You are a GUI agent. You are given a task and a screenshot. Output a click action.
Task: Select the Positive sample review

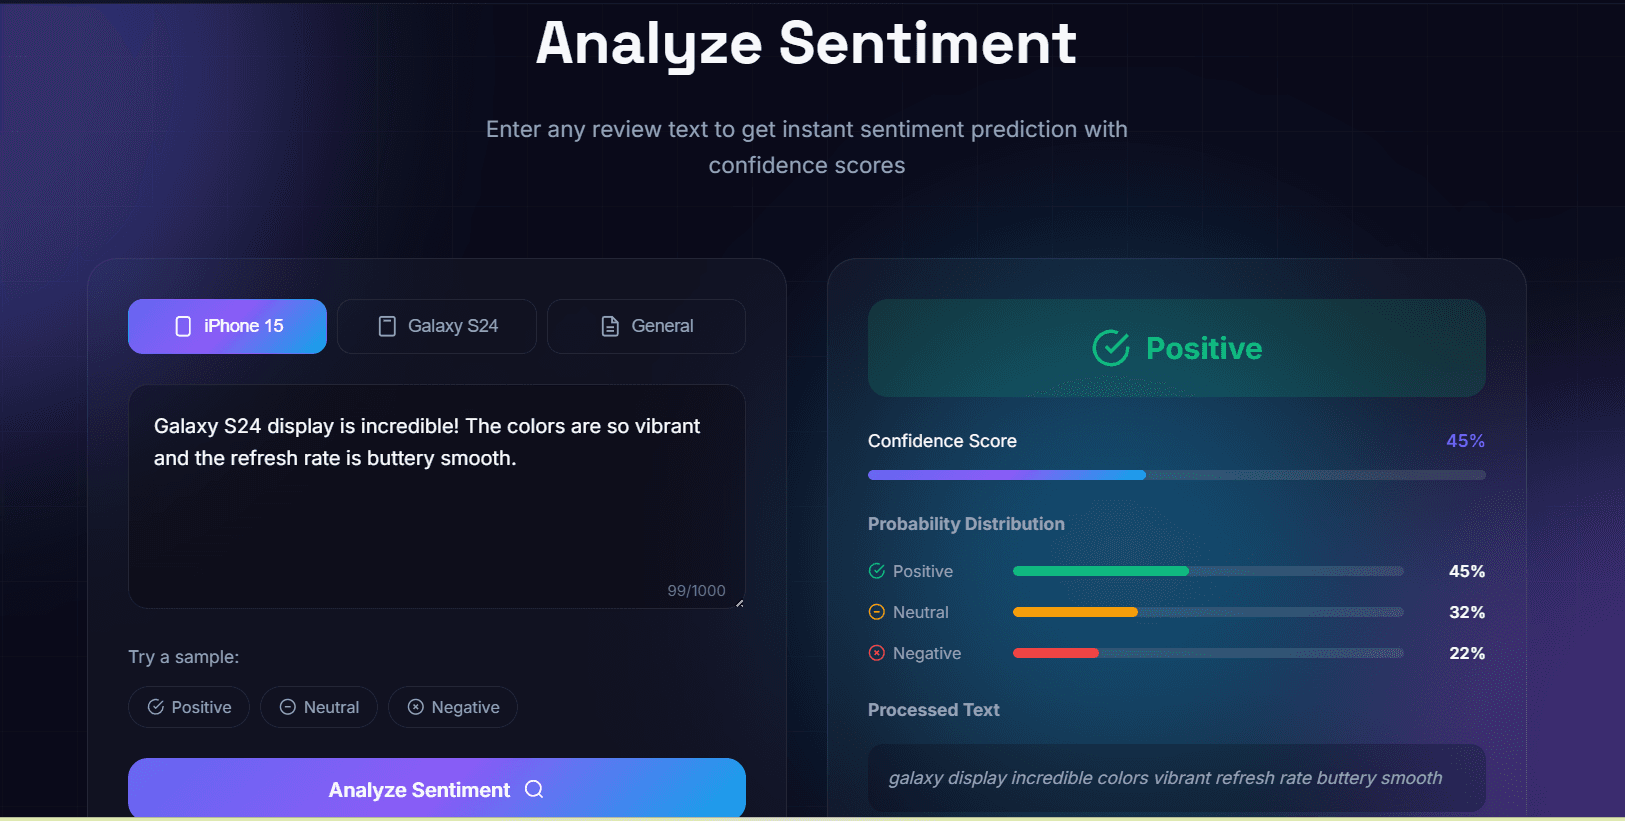[x=189, y=706]
